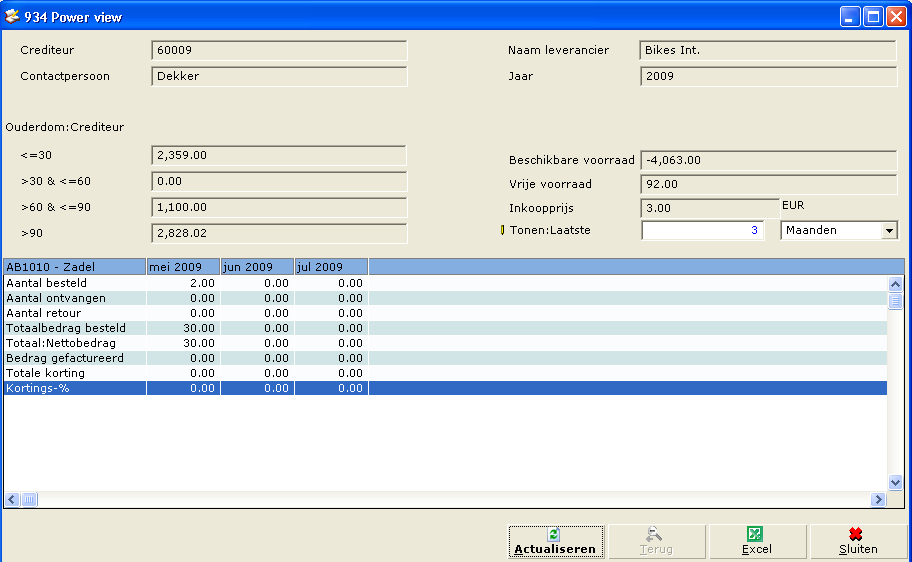Viewport: 912px width, 562px height.
Task: Select the Totaalbedrag besteld row
Action: [75, 328]
